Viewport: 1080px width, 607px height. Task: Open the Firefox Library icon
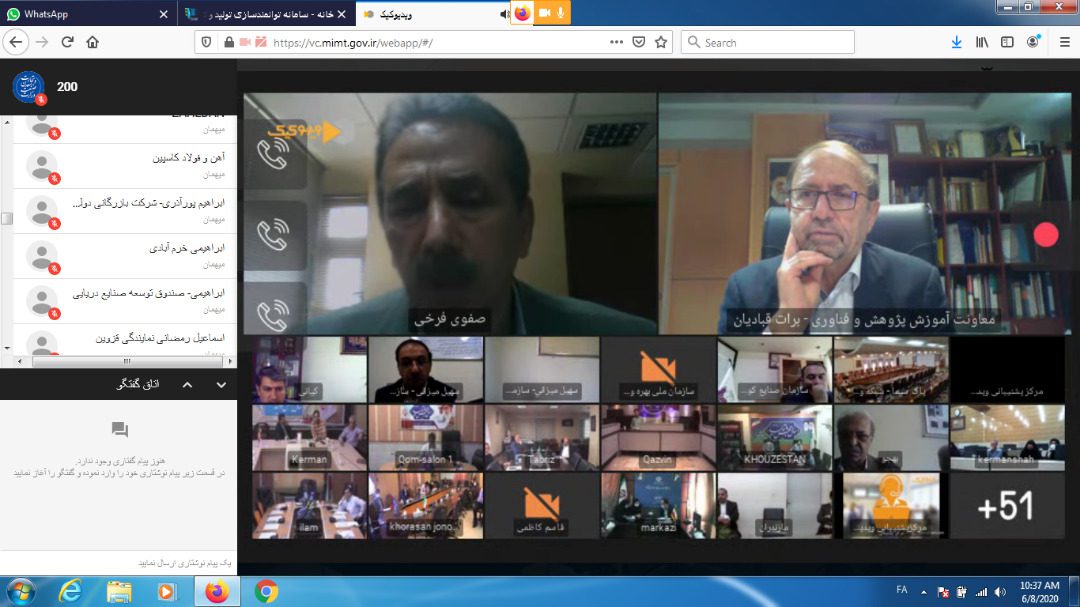click(982, 42)
